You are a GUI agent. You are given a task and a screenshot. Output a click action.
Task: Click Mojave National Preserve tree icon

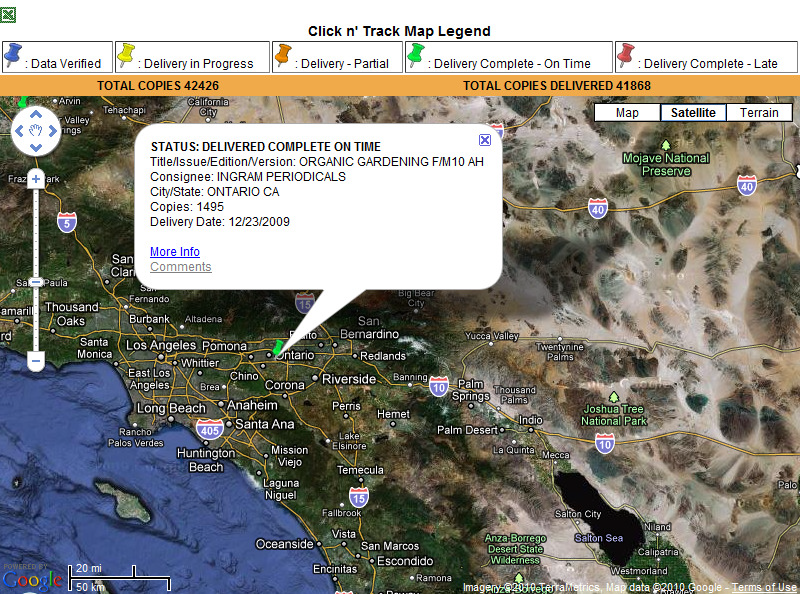[666, 145]
